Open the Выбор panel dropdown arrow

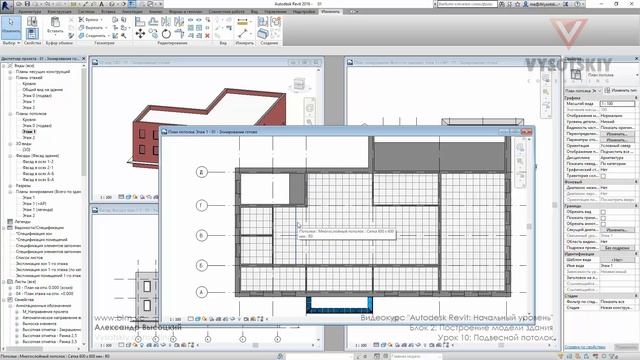pos(18,43)
